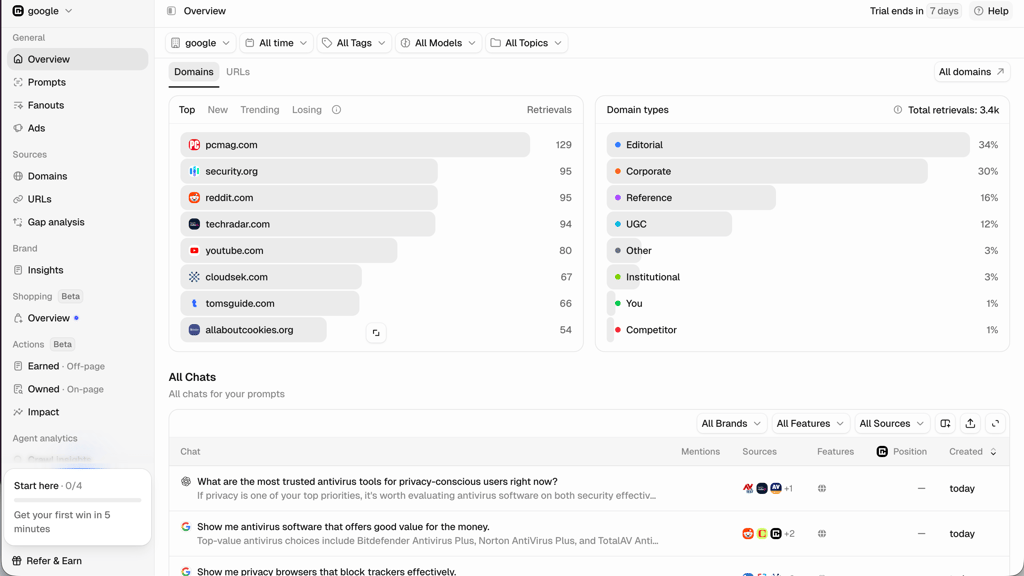Sort by the Created column
Image resolution: width=1024 pixels, height=576 pixels.
click(x=972, y=452)
